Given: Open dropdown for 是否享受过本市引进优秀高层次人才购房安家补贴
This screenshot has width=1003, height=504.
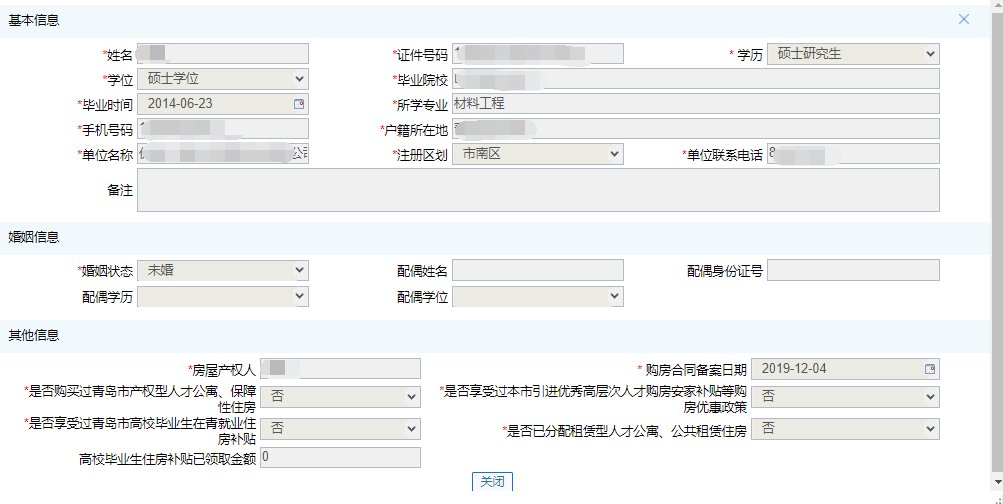Looking at the screenshot, I should (x=846, y=397).
